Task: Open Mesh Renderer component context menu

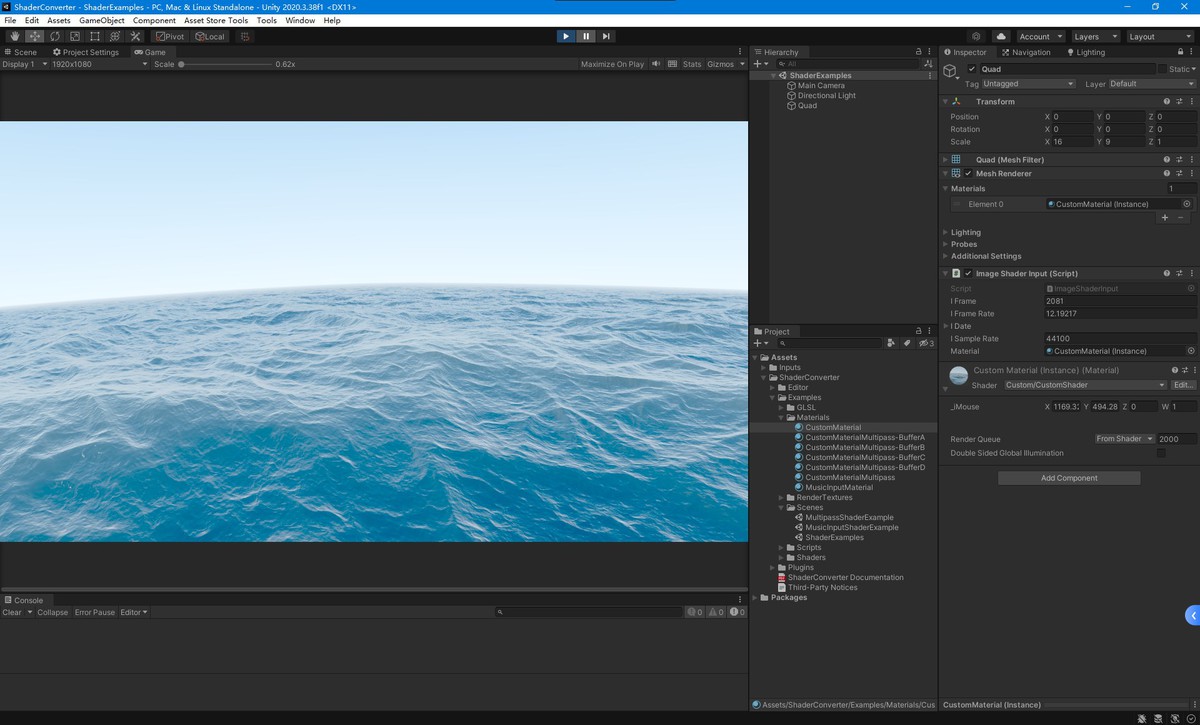Action: 1191,173
